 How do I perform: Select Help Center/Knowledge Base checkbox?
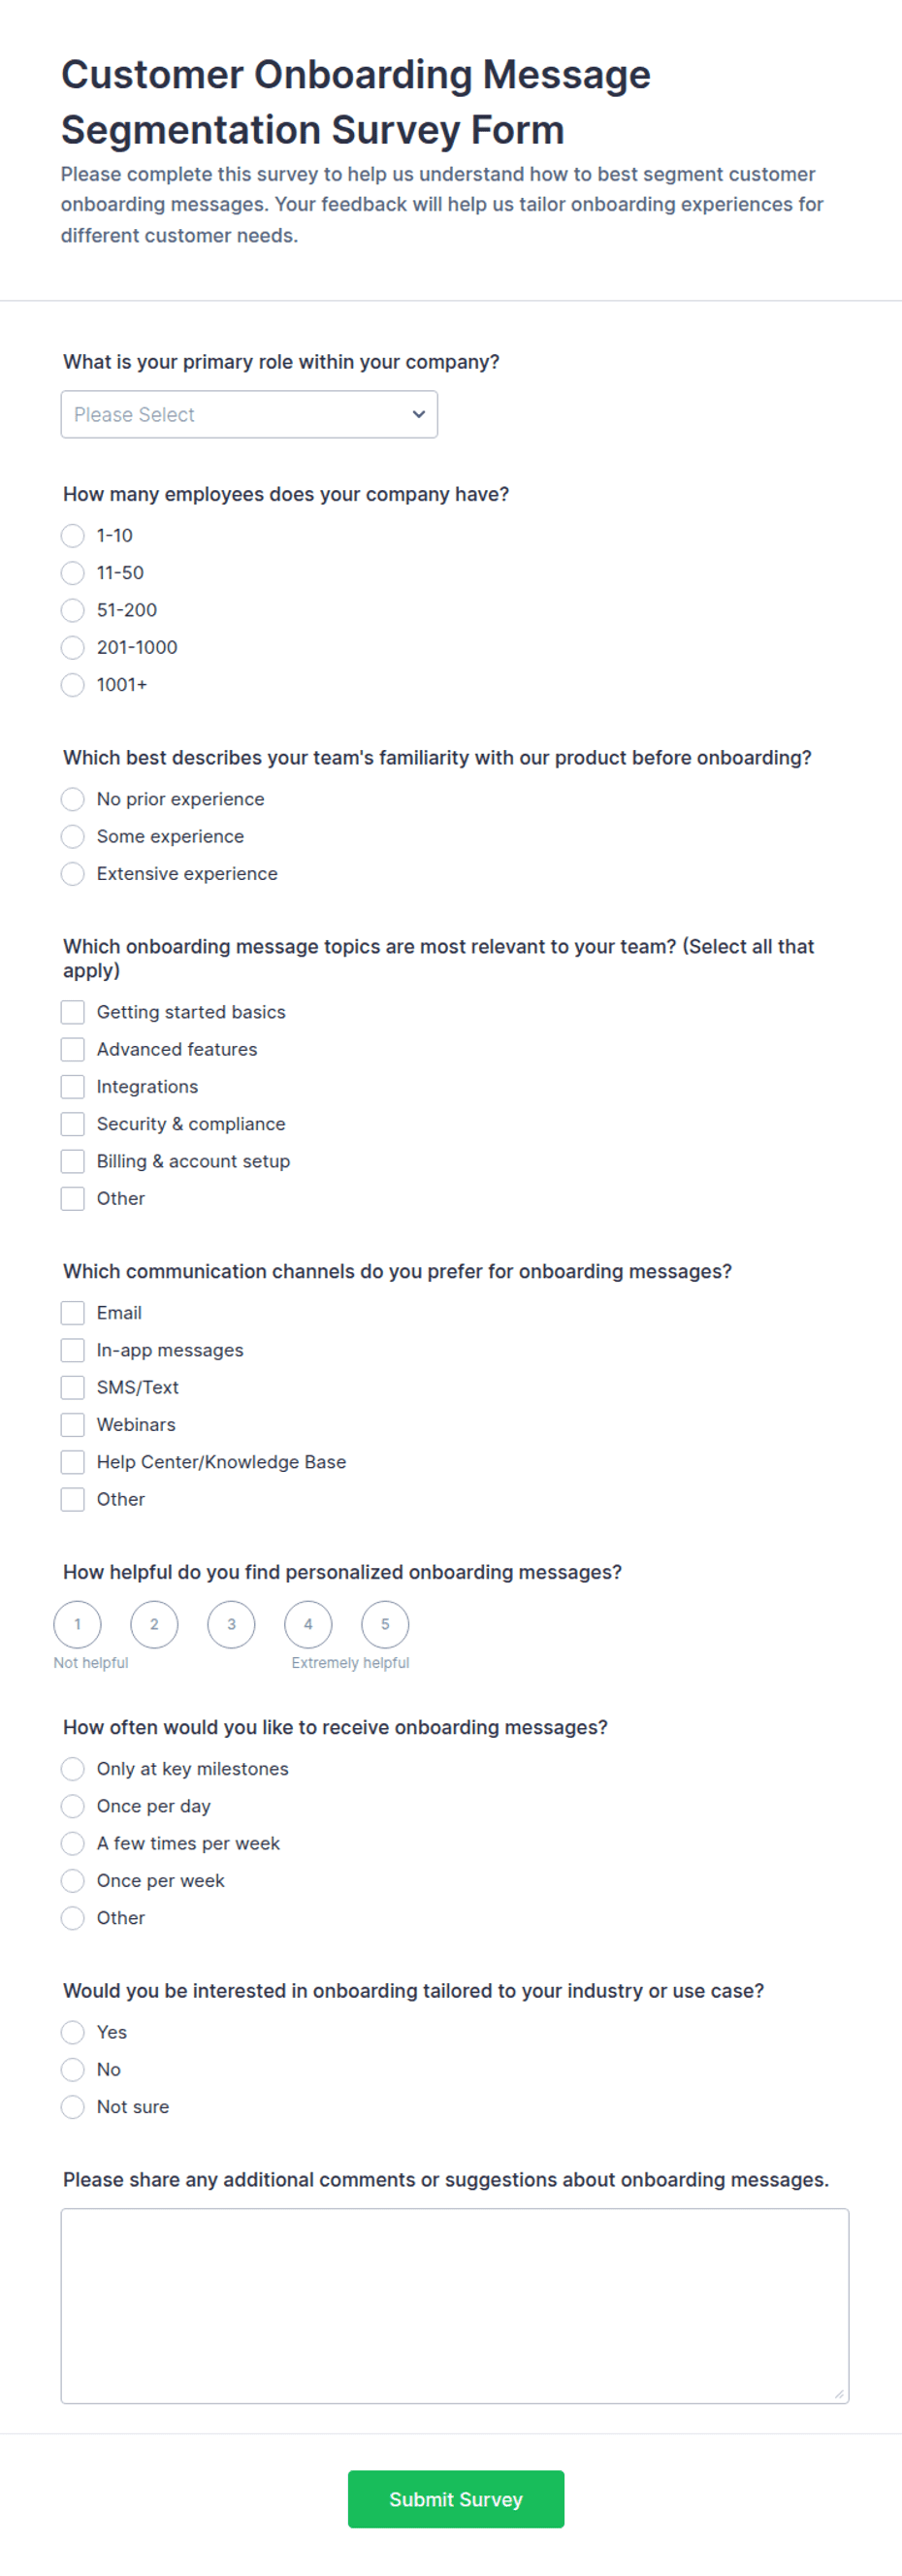click(73, 1462)
